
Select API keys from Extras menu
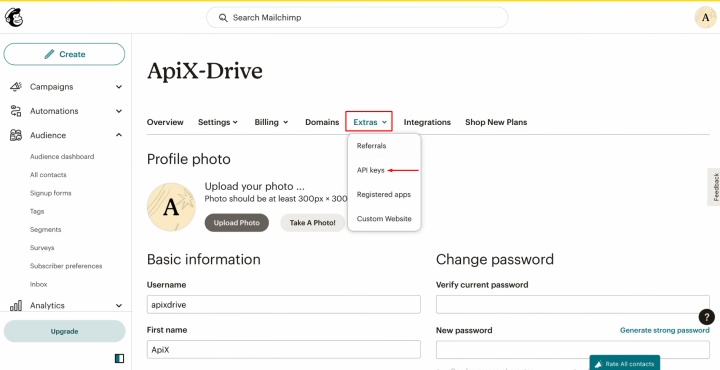pyautogui.click(x=371, y=170)
